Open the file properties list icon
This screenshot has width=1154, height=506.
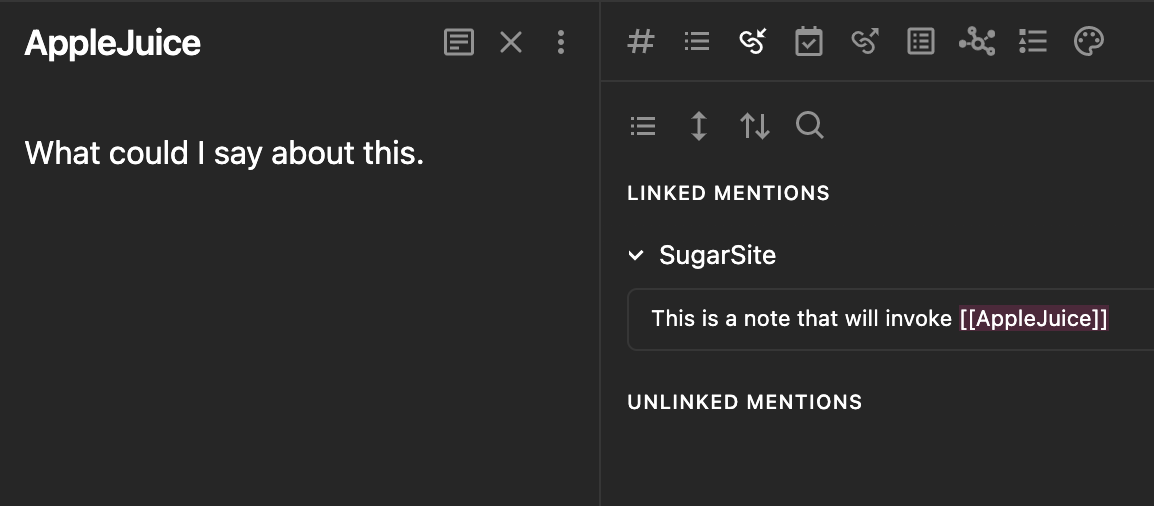pos(921,41)
